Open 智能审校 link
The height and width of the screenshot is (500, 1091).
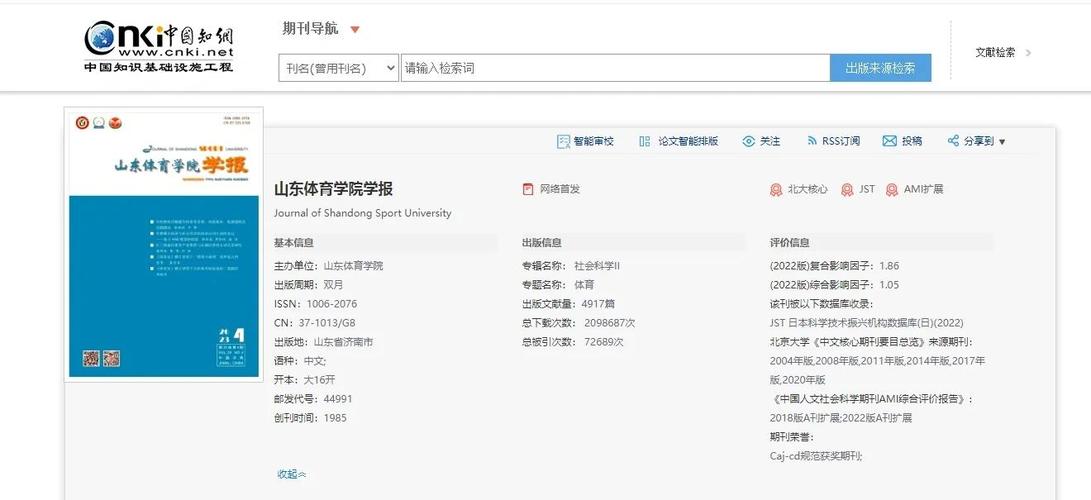(x=594, y=141)
